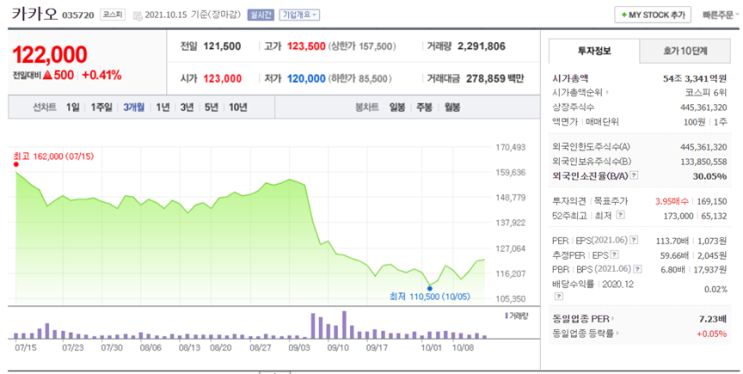Click the 외국인보유주식수(B) value 133,850,558
This screenshot has height=374, width=743.
click(704, 162)
